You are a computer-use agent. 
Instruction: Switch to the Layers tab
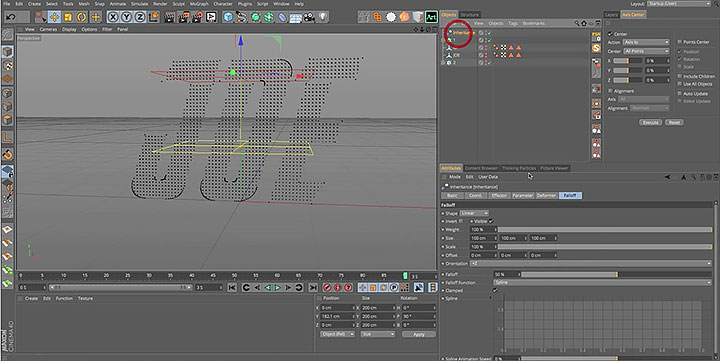[x=611, y=15]
